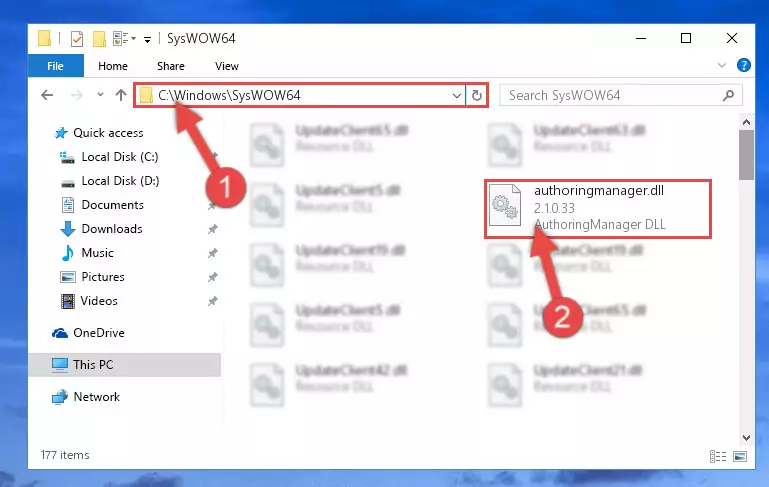
Task: Open the File ribbon tab
Action: 55,66
